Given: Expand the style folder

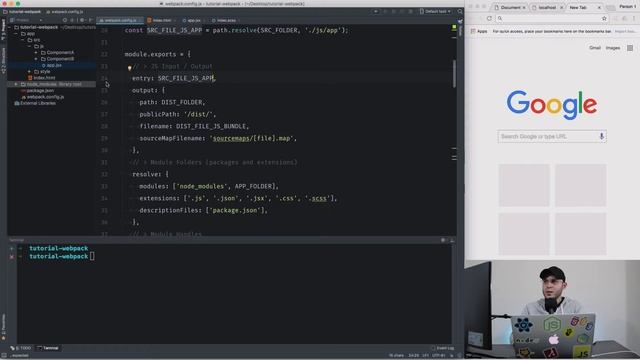Looking at the screenshot, I should click(29, 71).
